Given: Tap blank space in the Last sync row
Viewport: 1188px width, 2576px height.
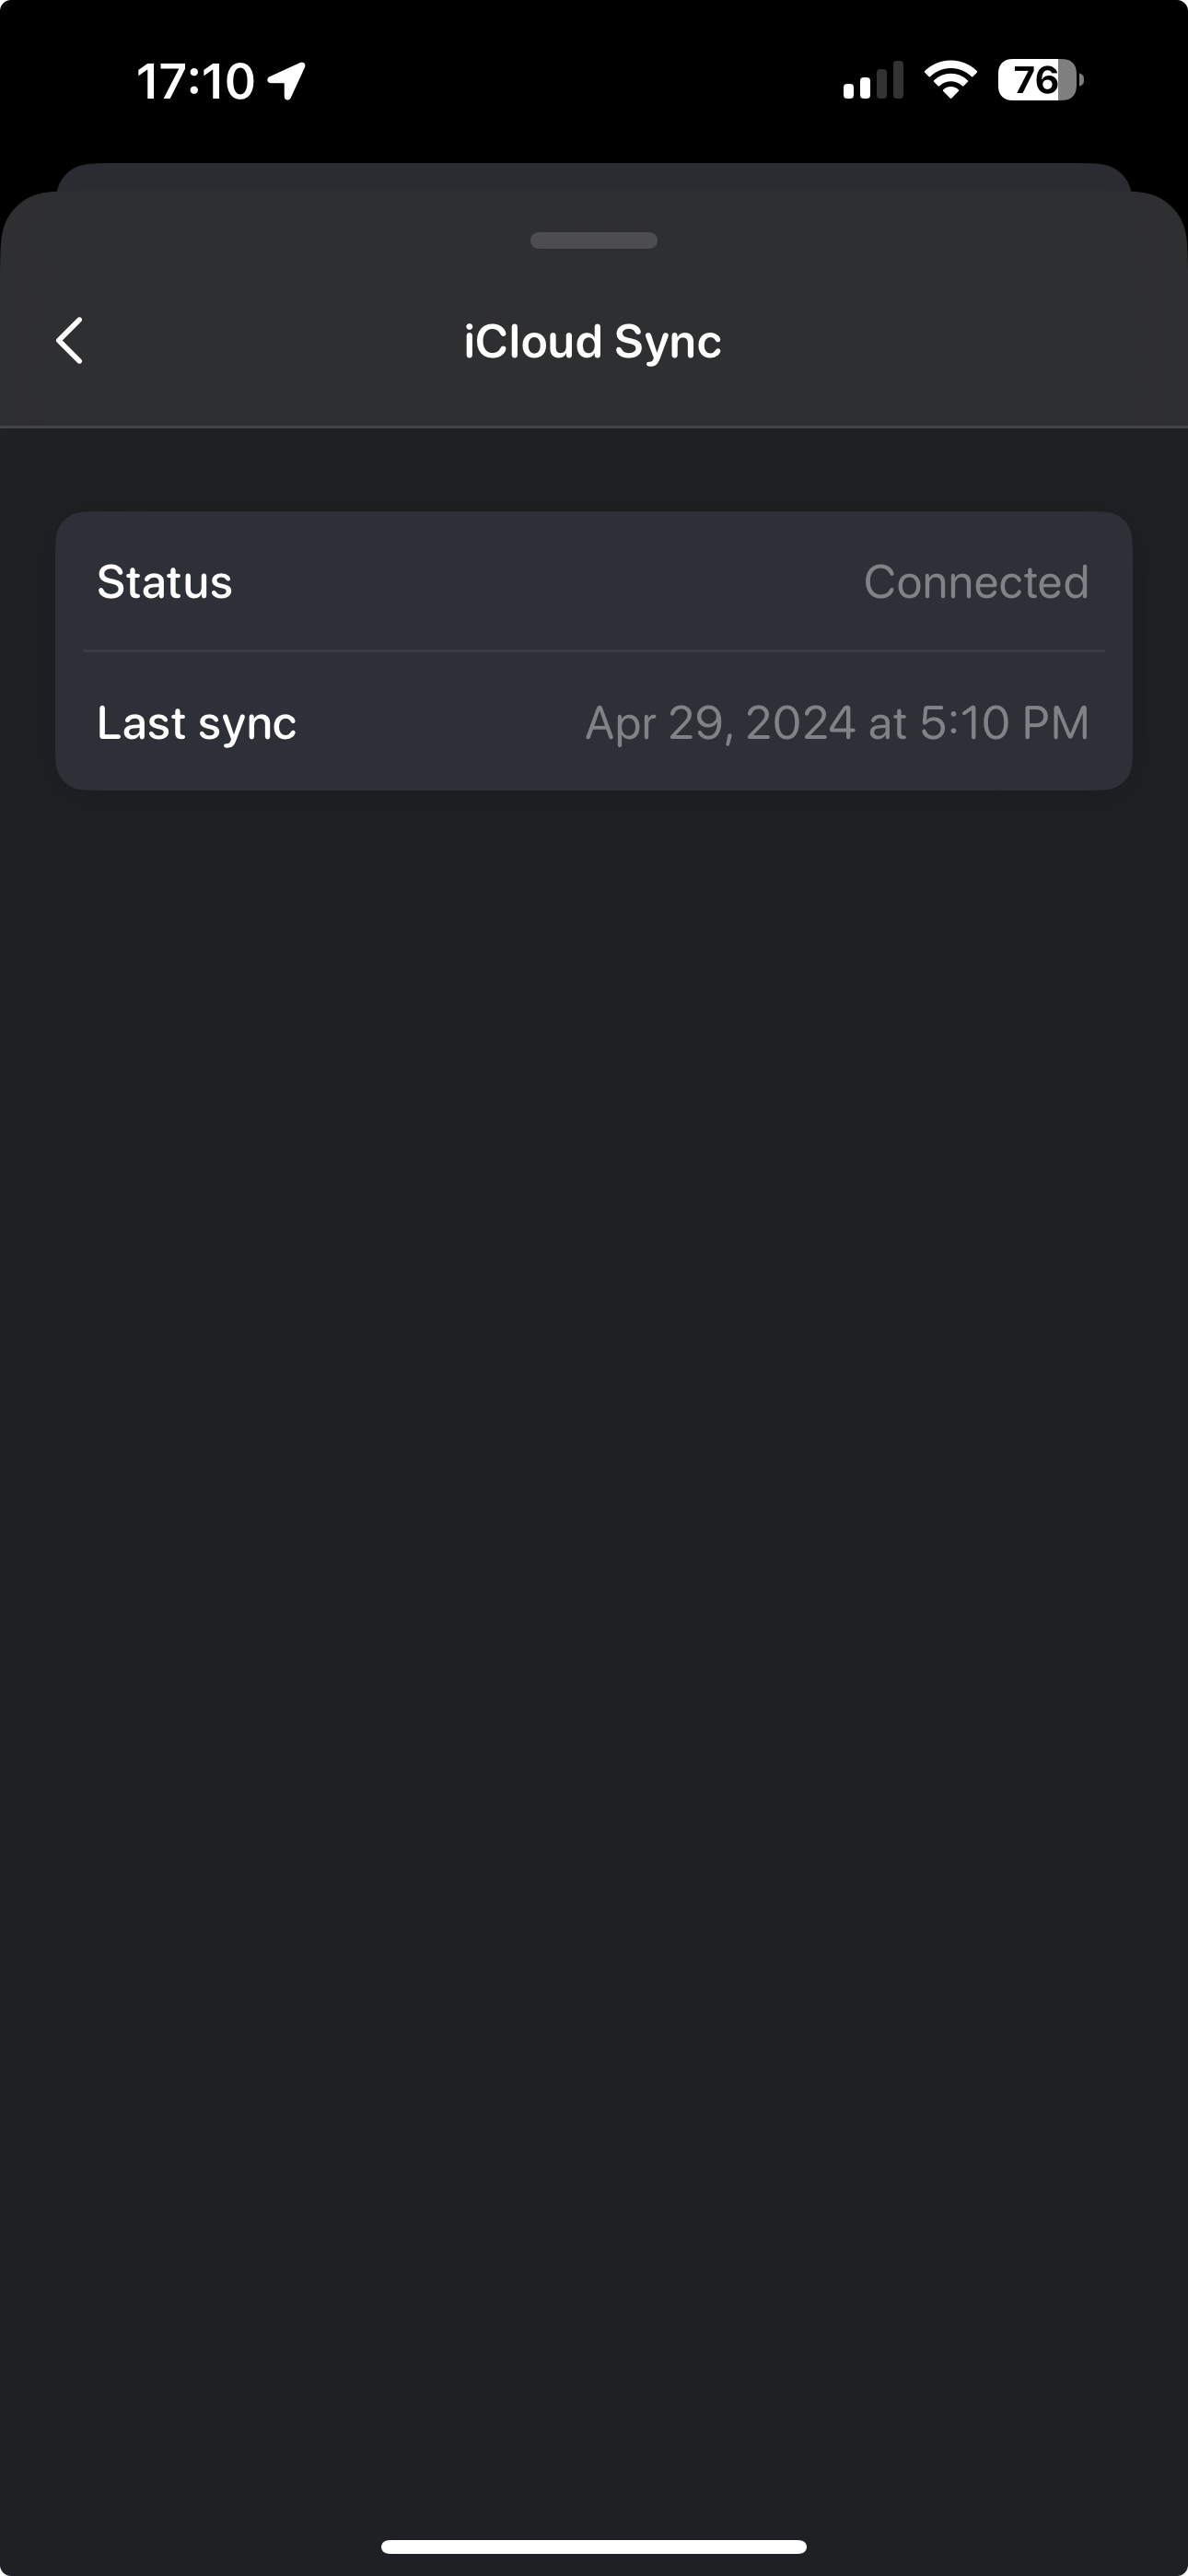Looking at the screenshot, I should [440, 723].
